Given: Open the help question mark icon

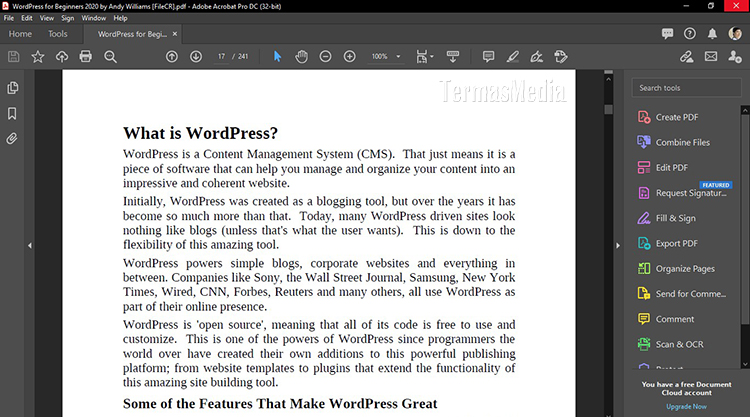Looking at the screenshot, I should click(690, 33).
